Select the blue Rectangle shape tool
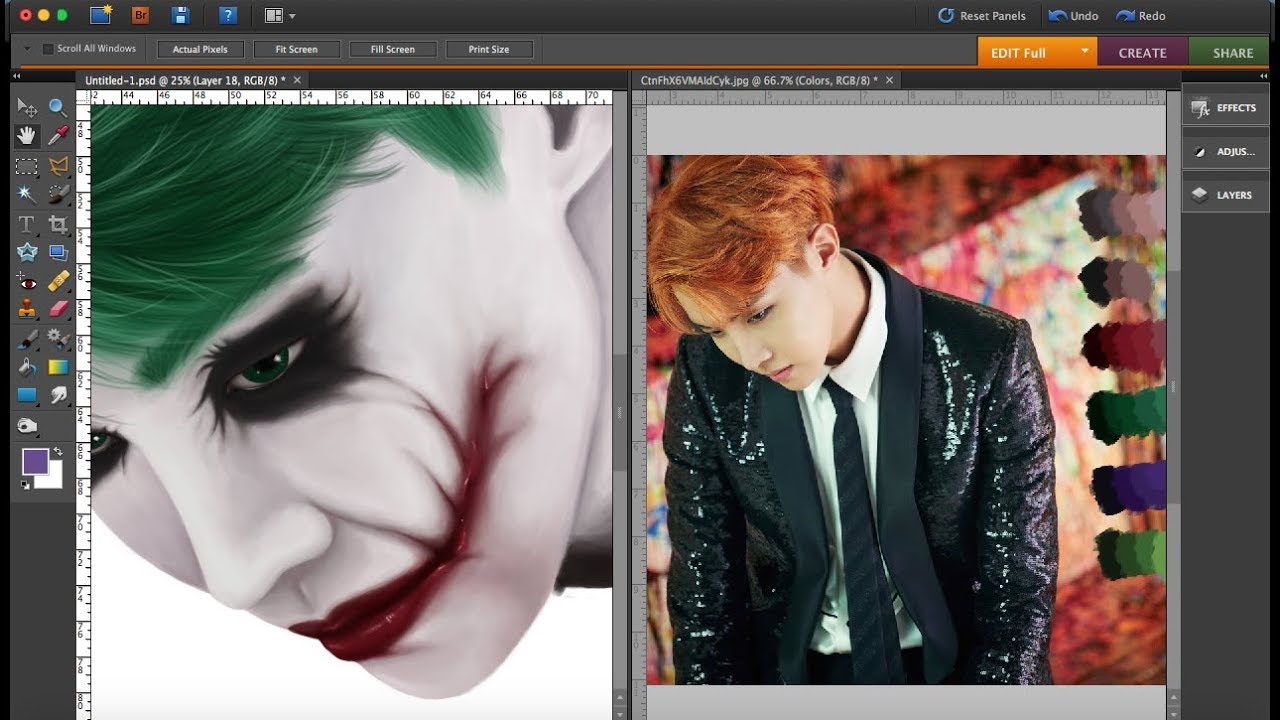 [x=27, y=396]
